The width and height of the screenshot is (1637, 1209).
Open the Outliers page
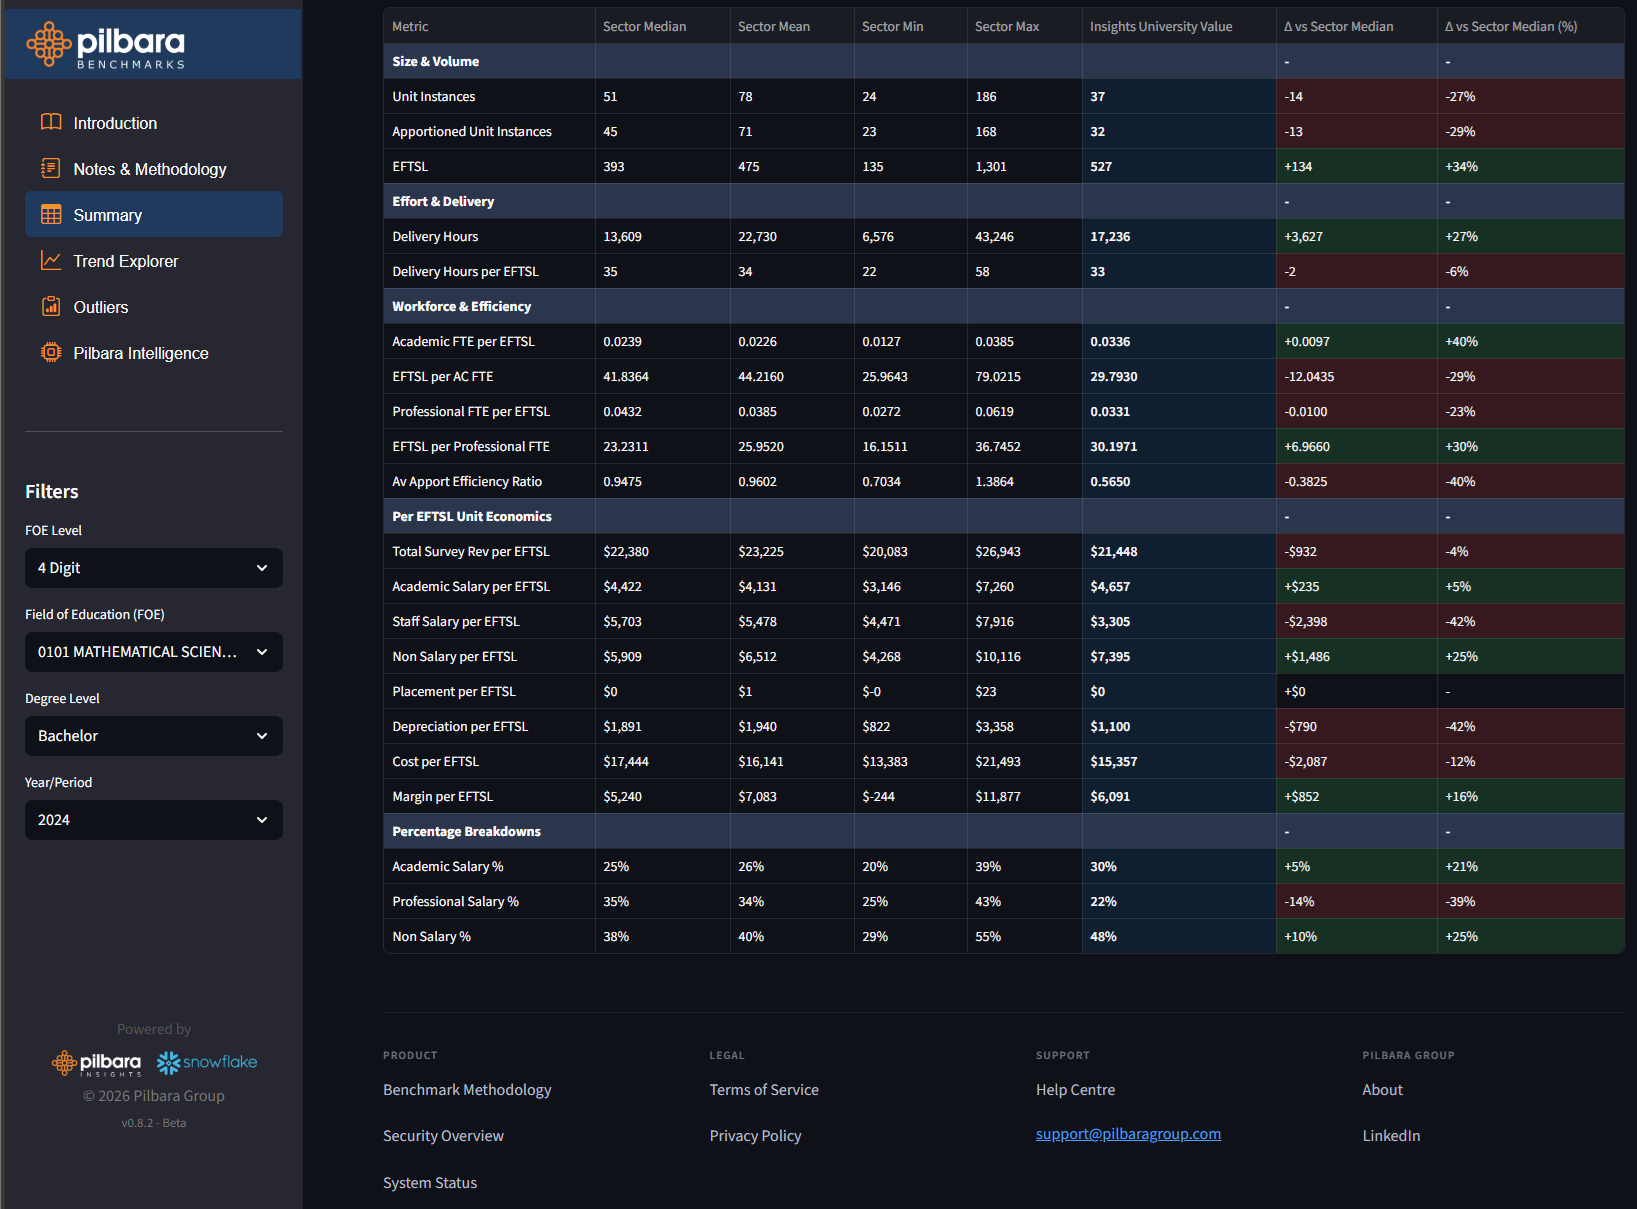(x=101, y=307)
